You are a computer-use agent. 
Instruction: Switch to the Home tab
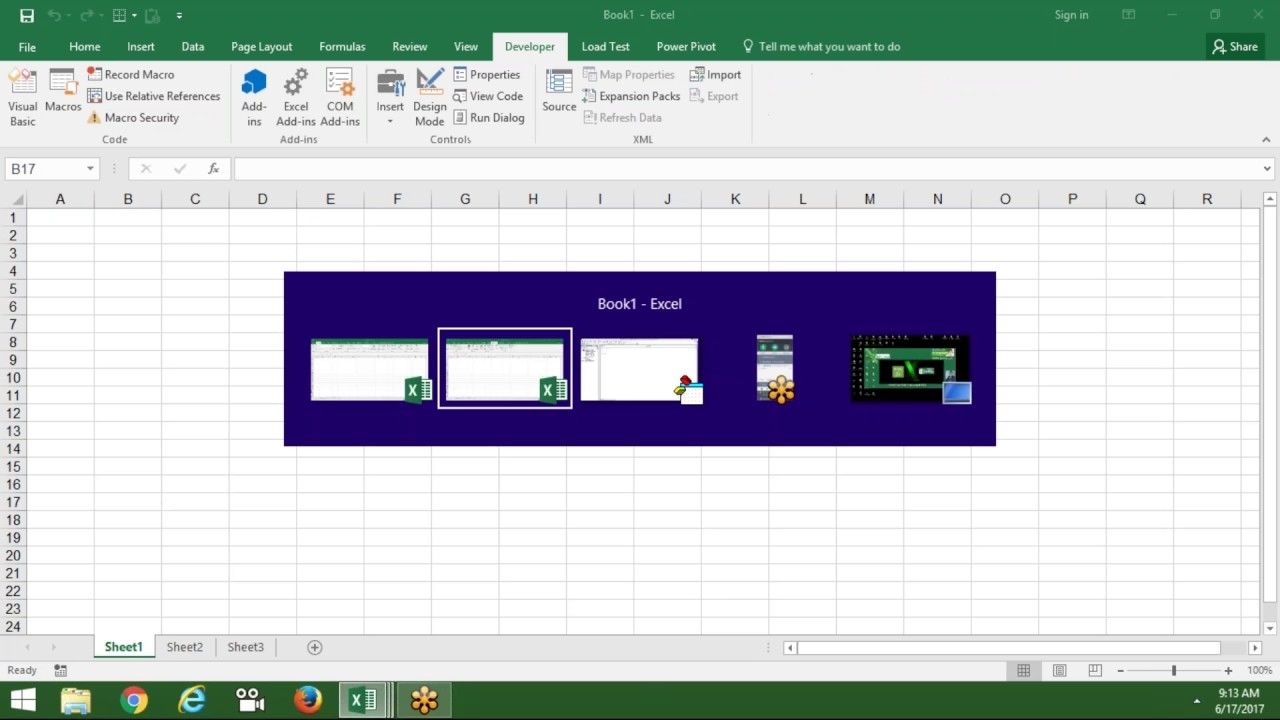point(84,46)
